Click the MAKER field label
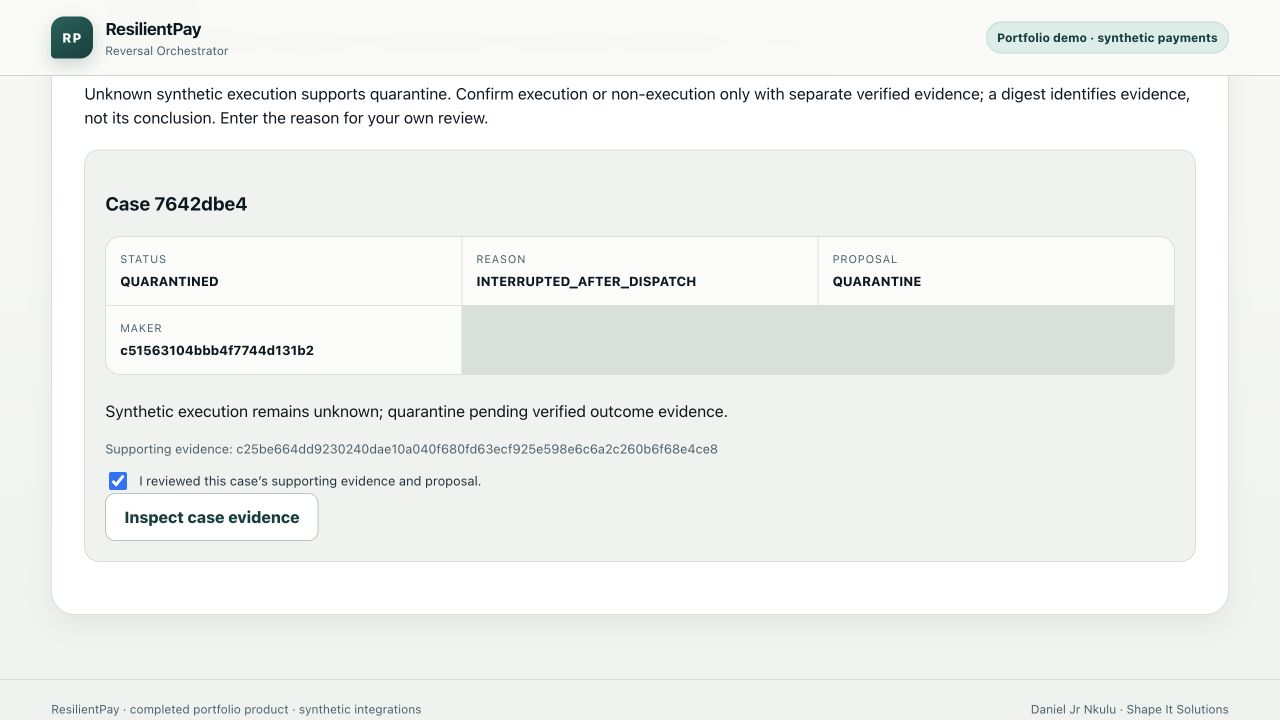1280x720 pixels. pyautogui.click(x=141, y=328)
